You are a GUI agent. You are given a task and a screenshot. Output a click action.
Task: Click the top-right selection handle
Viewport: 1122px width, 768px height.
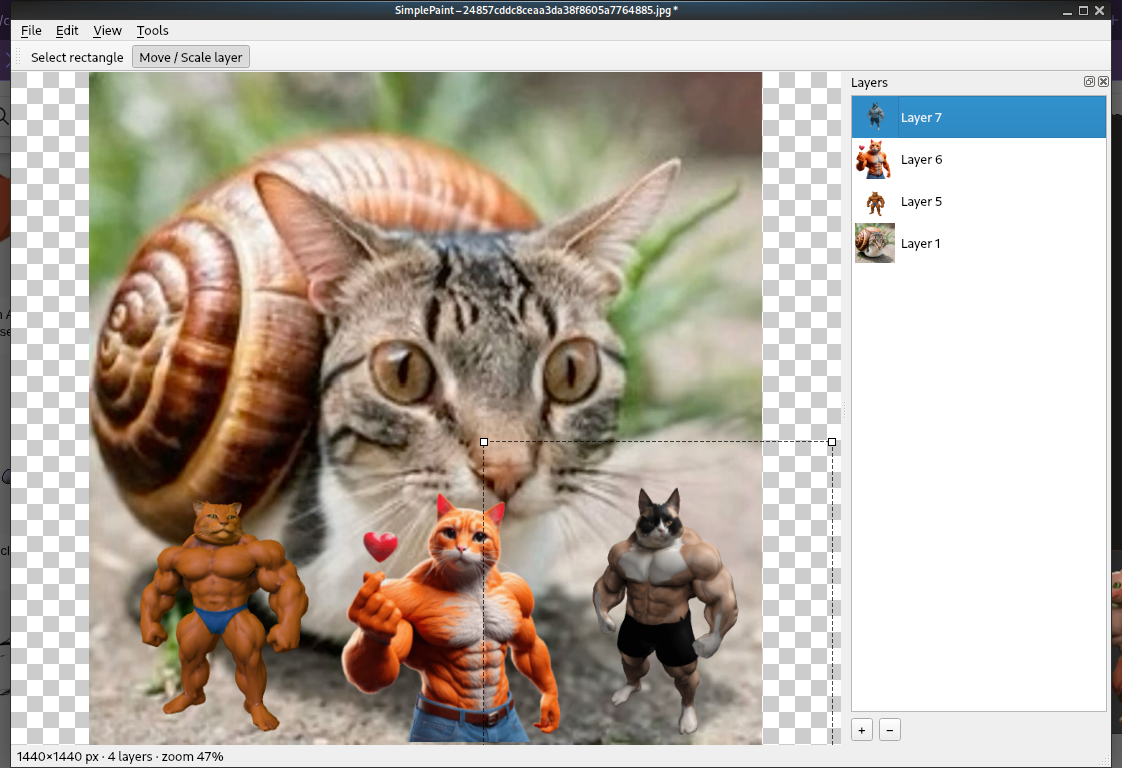[x=831, y=442]
